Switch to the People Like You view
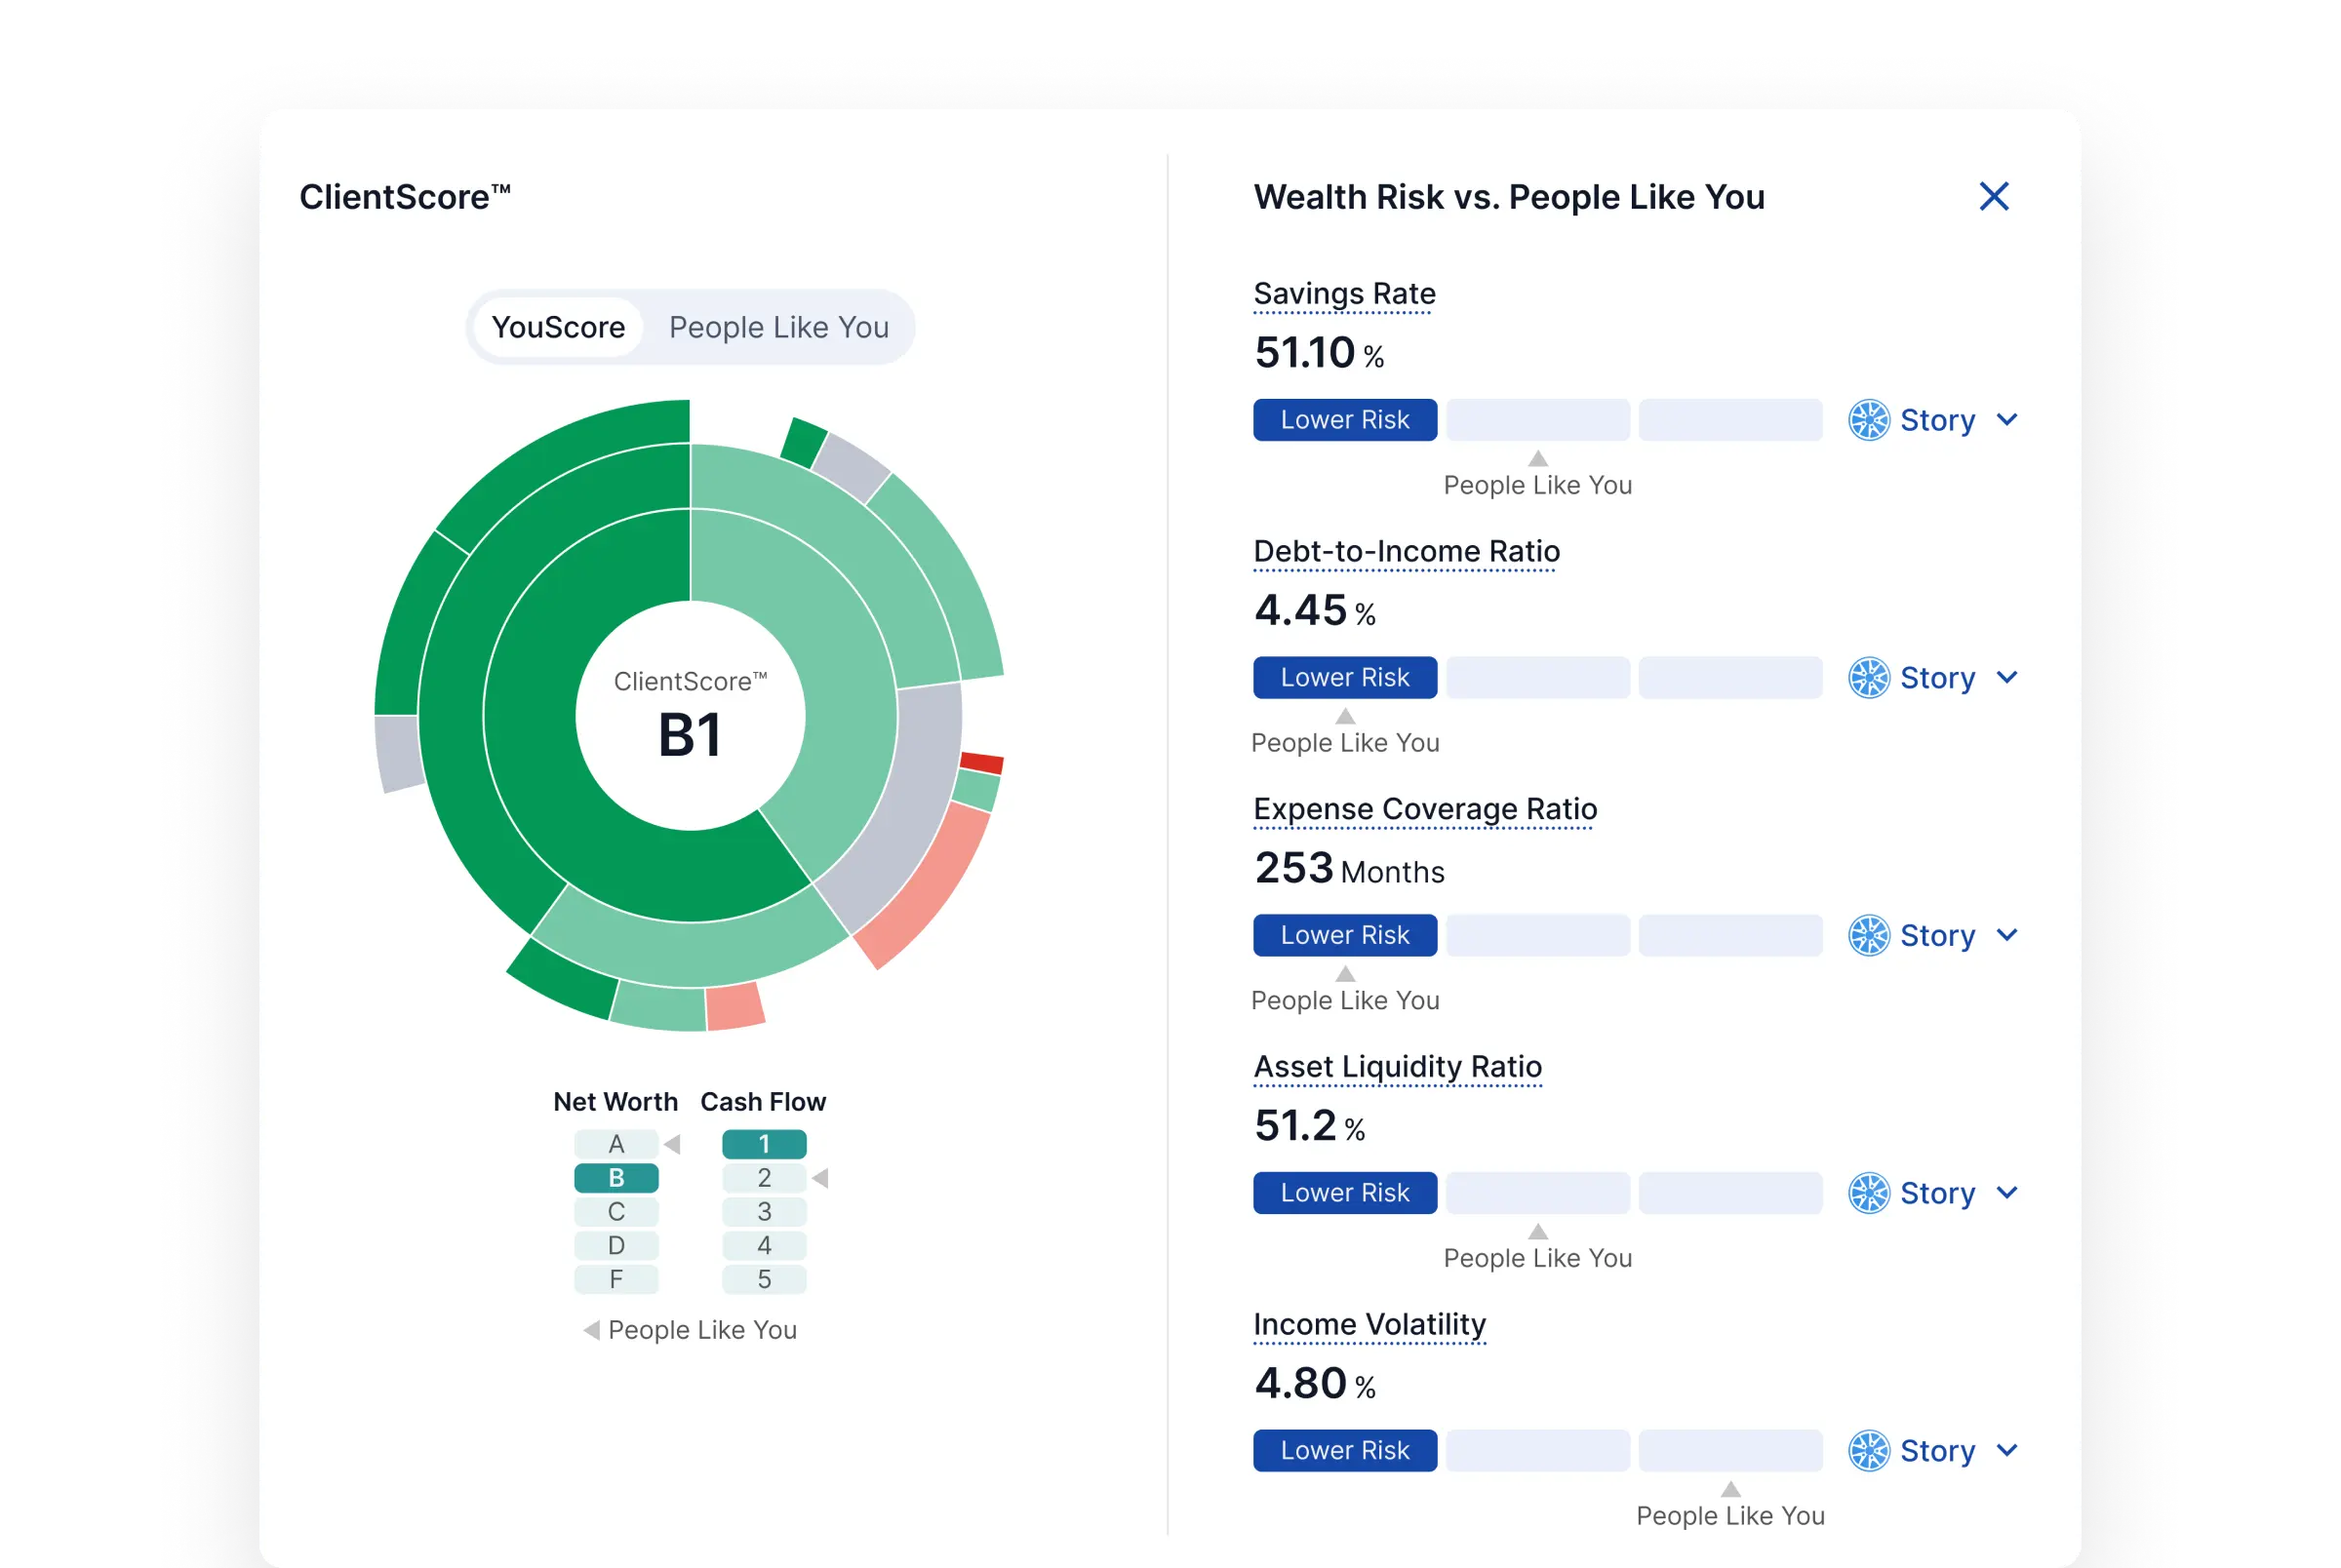The height and width of the screenshot is (1568, 2341). (x=779, y=327)
